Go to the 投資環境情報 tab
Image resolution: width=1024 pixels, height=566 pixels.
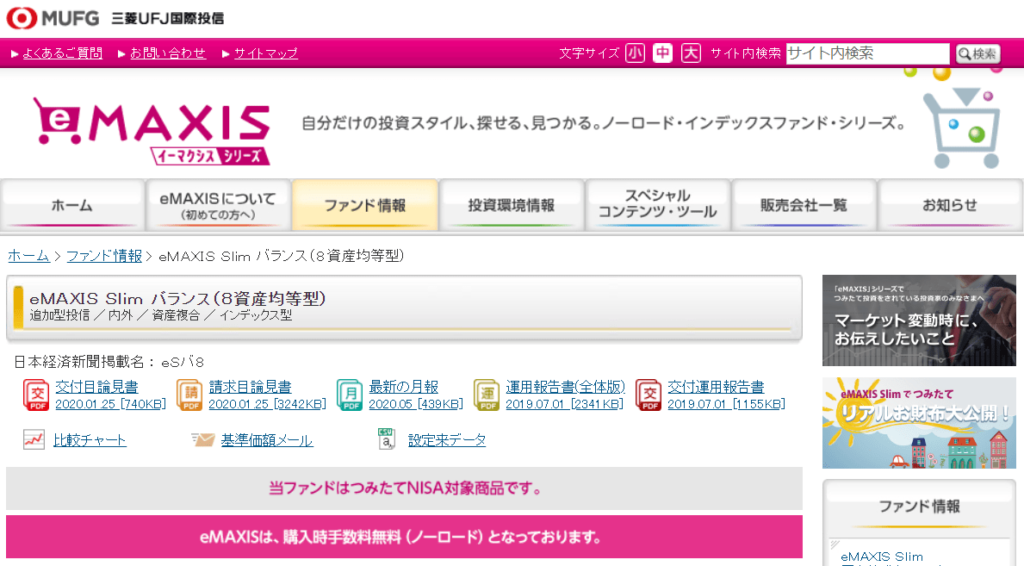tap(511, 205)
